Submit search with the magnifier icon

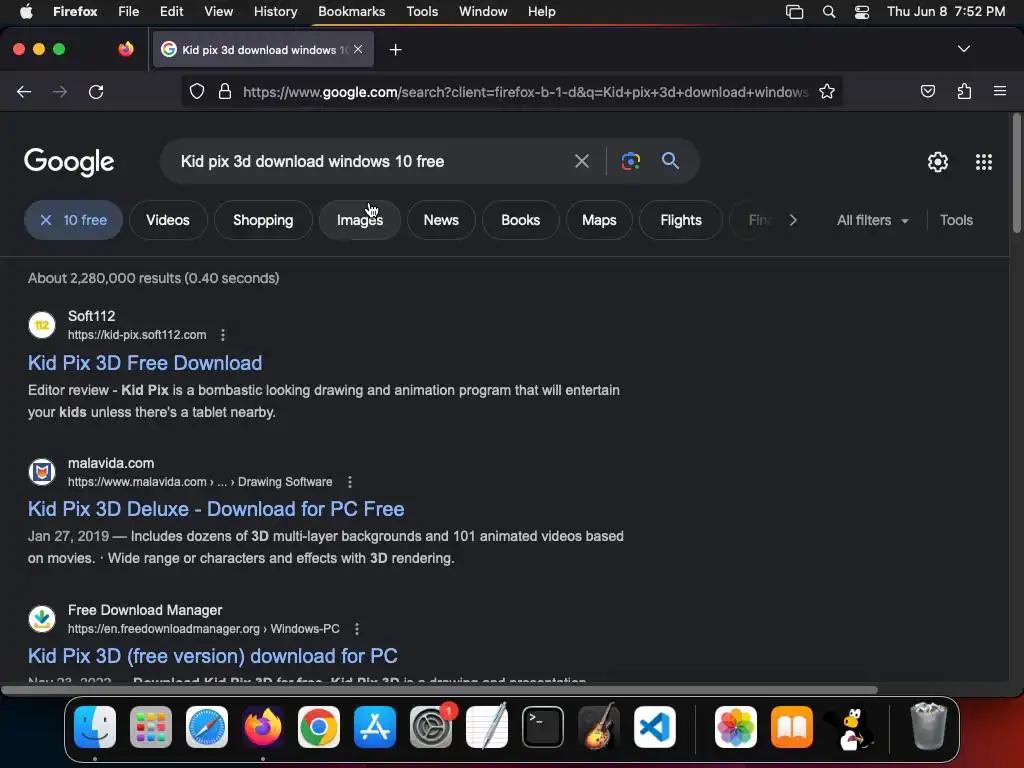pyautogui.click(x=670, y=161)
